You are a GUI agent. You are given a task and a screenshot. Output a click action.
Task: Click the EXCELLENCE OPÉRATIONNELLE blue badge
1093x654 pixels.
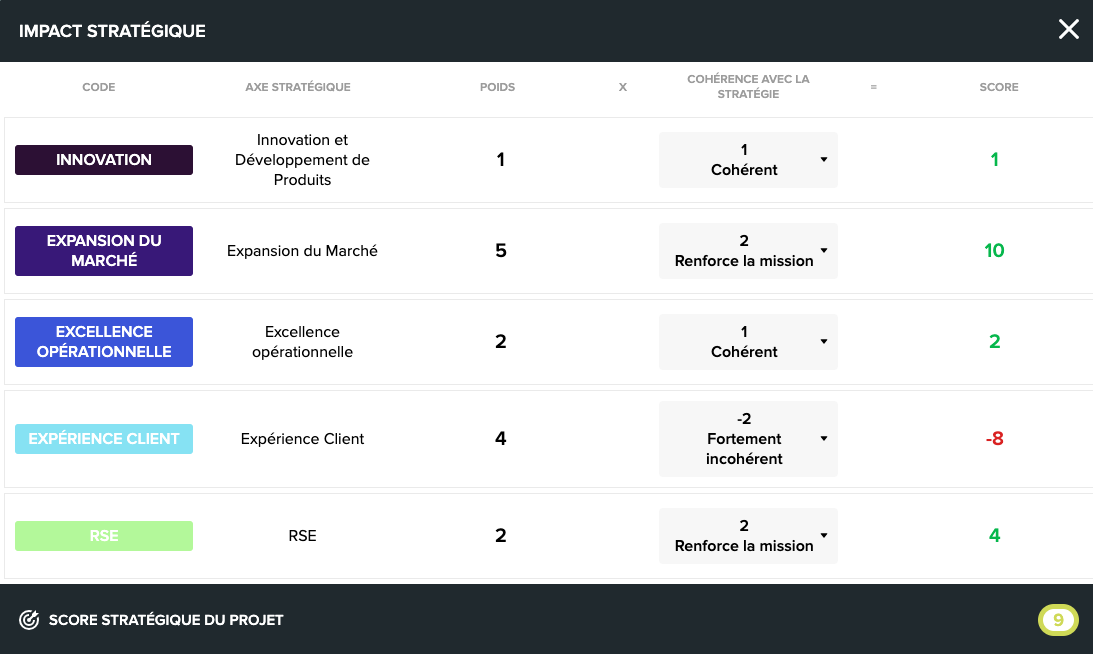pos(104,342)
